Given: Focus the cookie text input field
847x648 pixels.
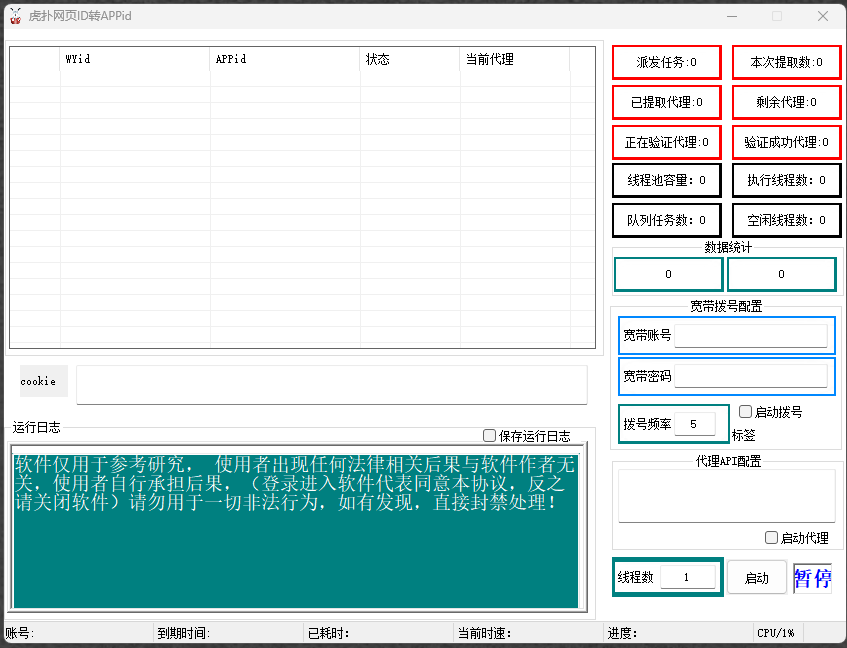Looking at the screenshot, I should 331,385.
